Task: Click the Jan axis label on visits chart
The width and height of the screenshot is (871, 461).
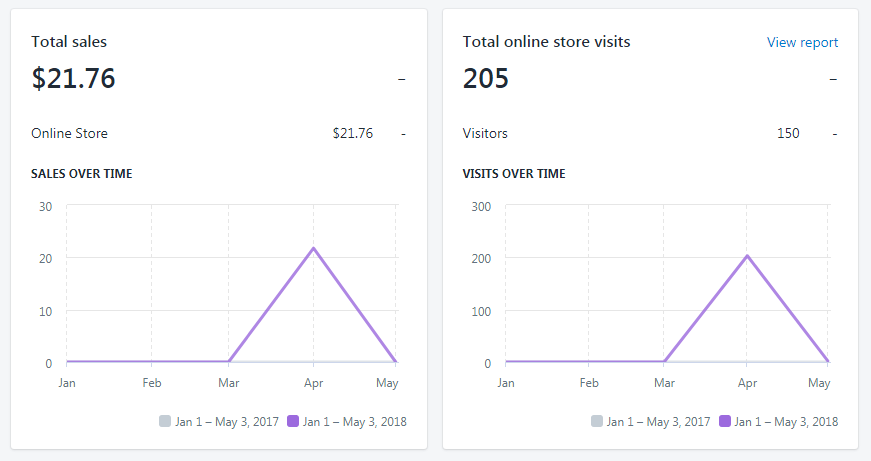Action: pos(505,383)
